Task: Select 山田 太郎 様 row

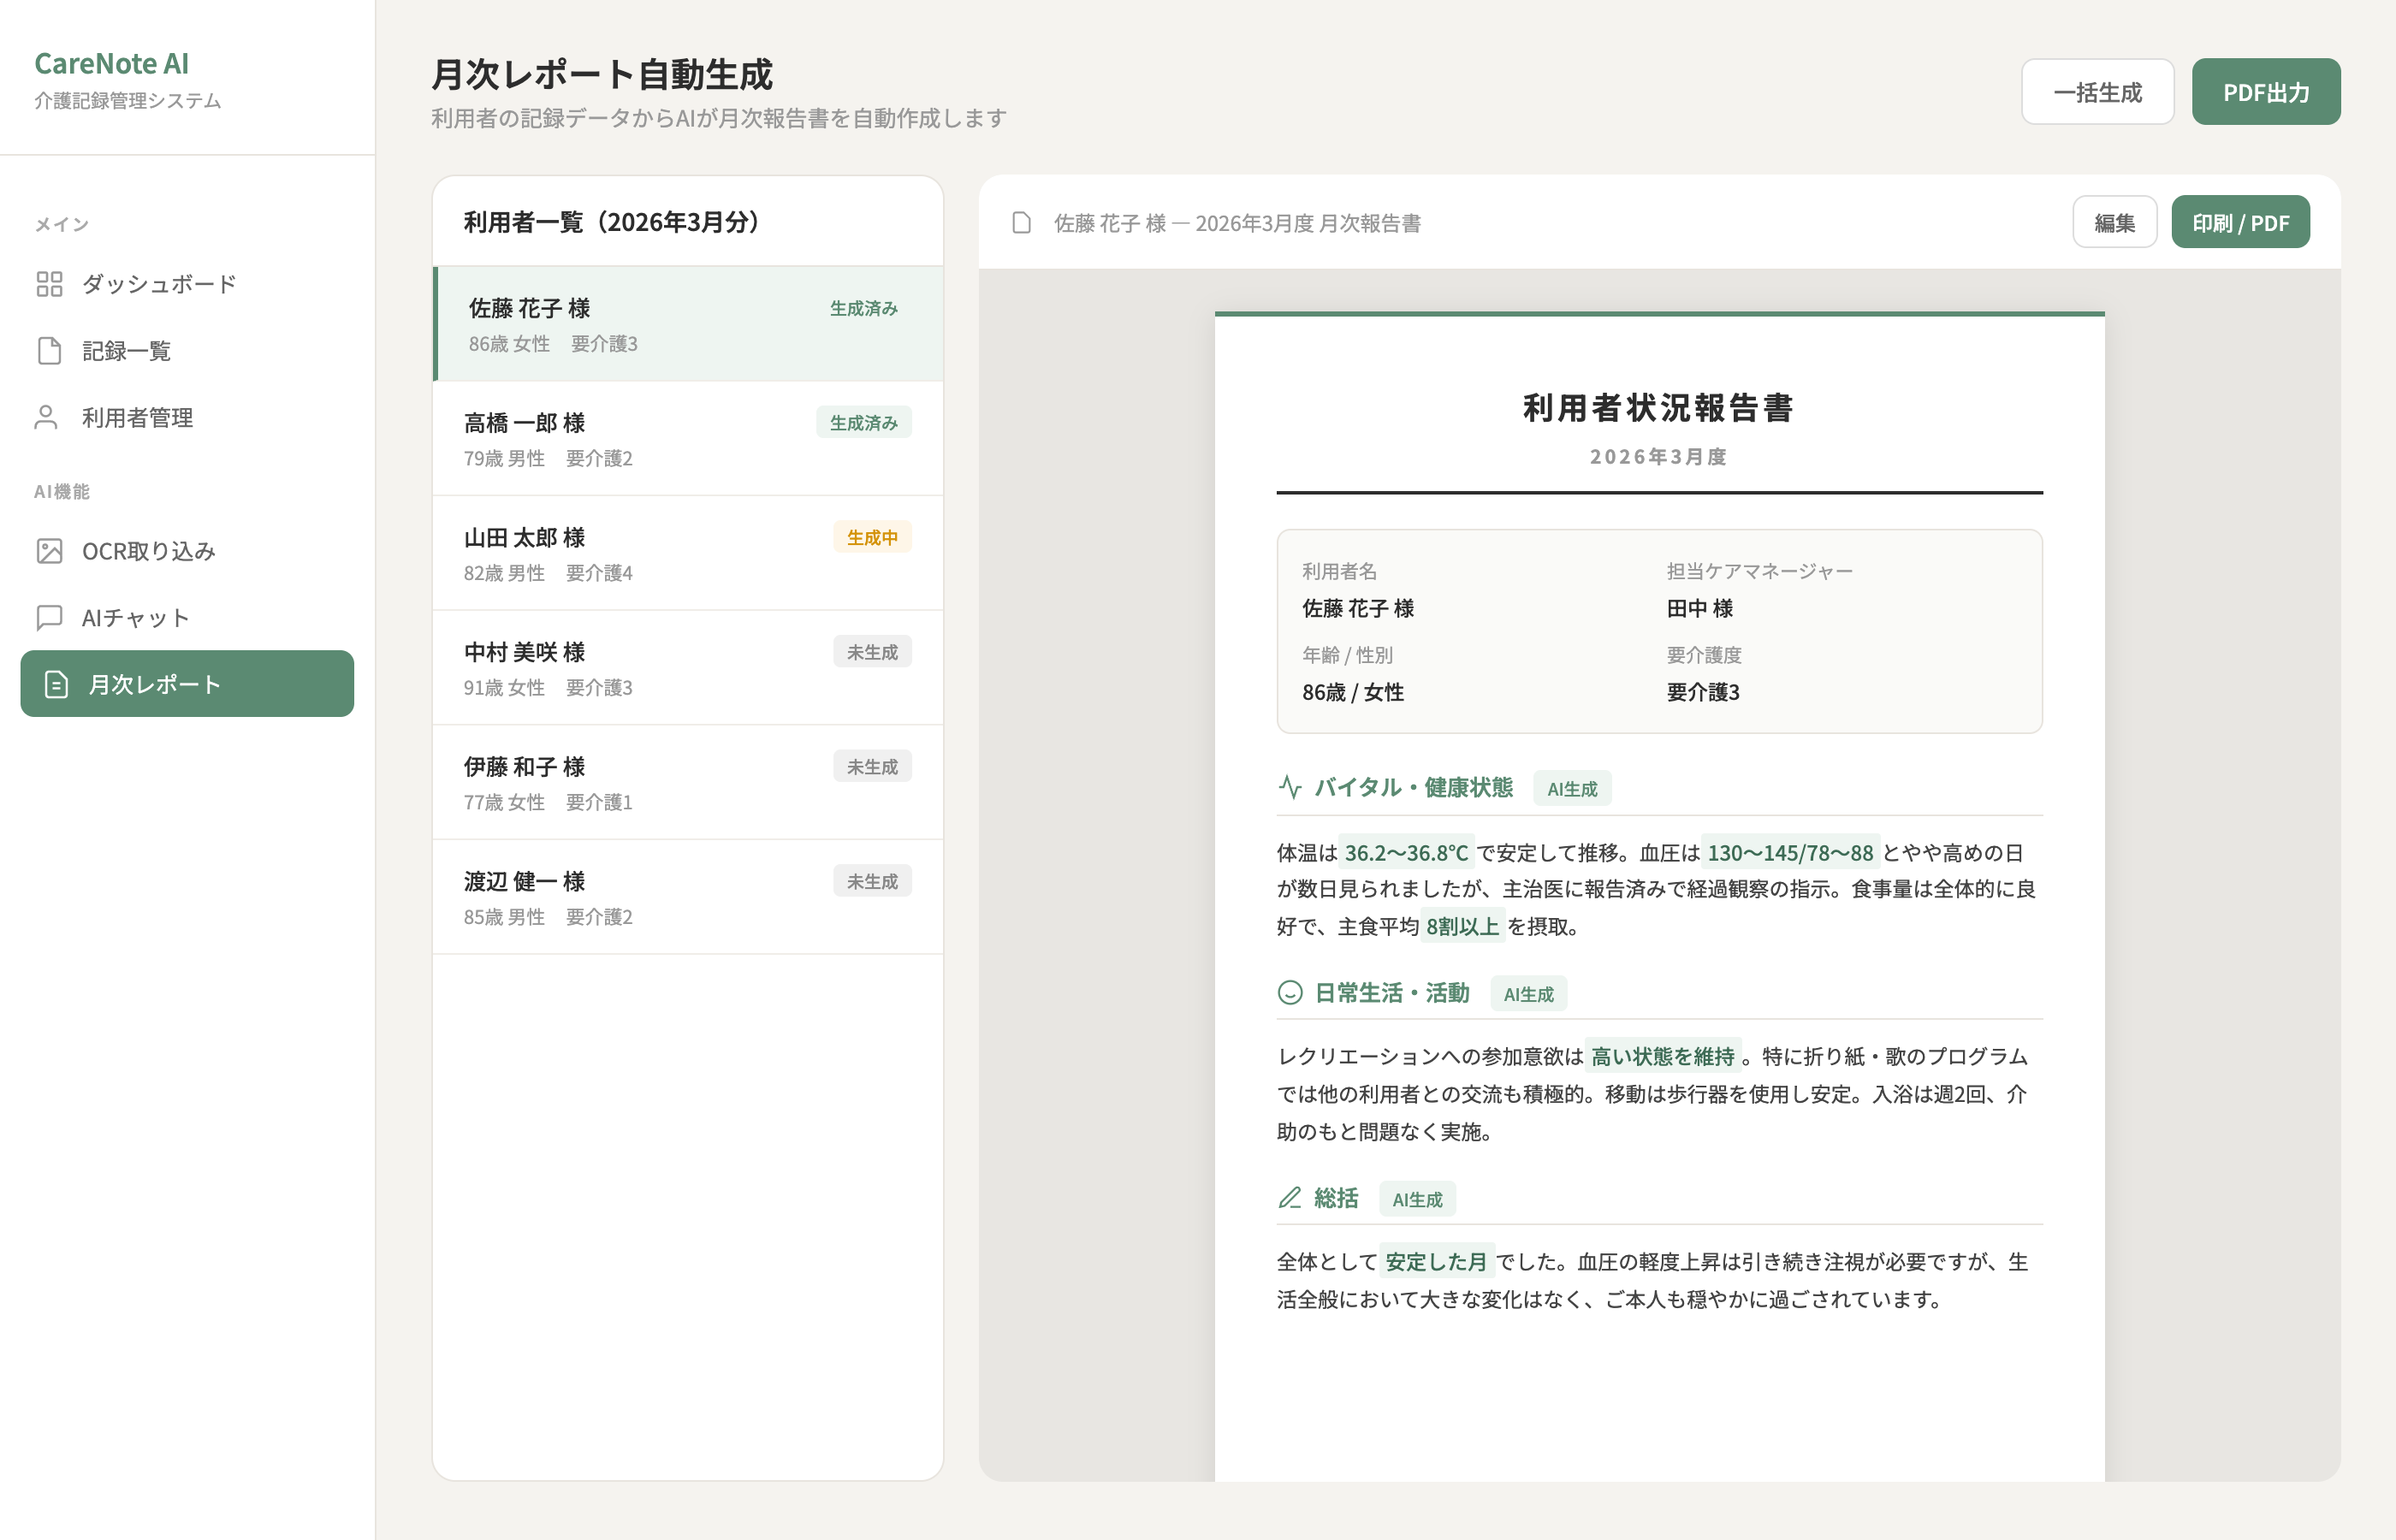Action: point(688,553)
